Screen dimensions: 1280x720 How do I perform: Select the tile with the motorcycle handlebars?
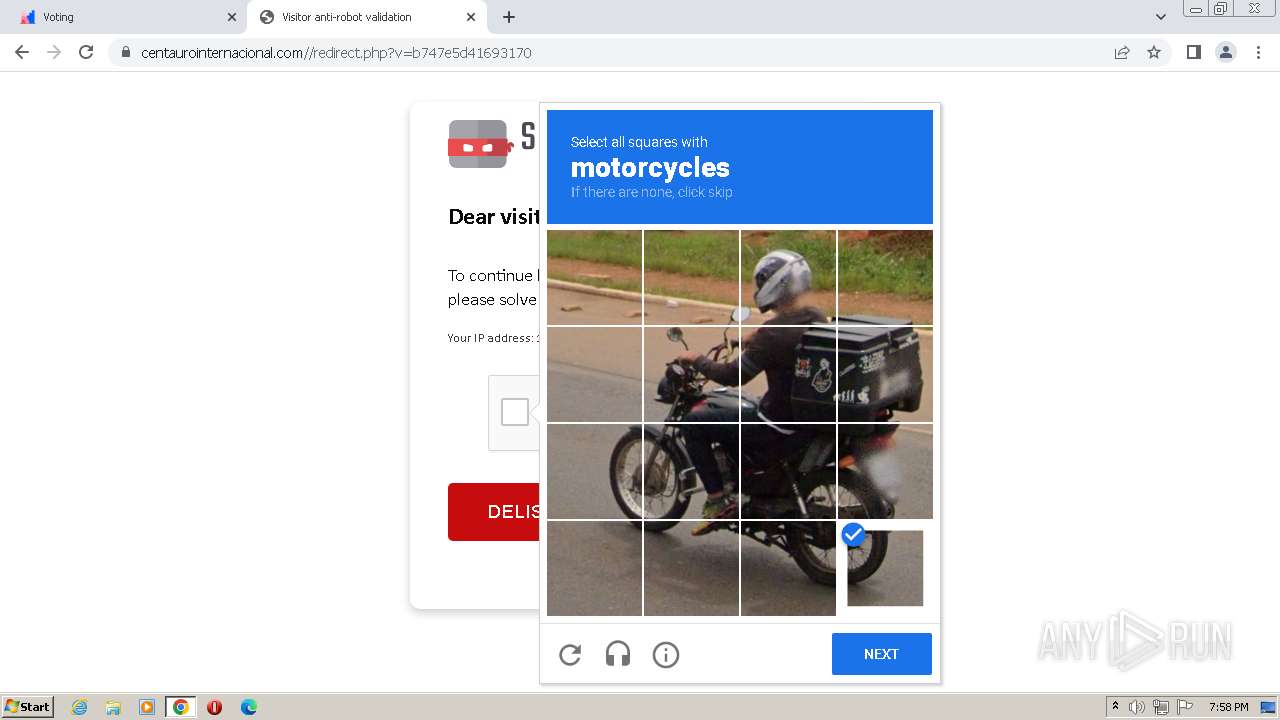click(x=691, y=374)
